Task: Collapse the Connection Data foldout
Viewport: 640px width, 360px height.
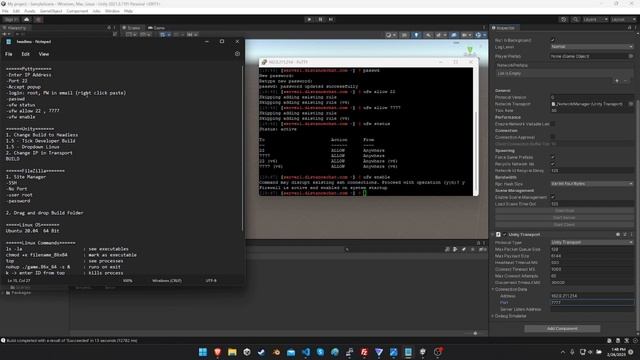Action: point(493,289)
